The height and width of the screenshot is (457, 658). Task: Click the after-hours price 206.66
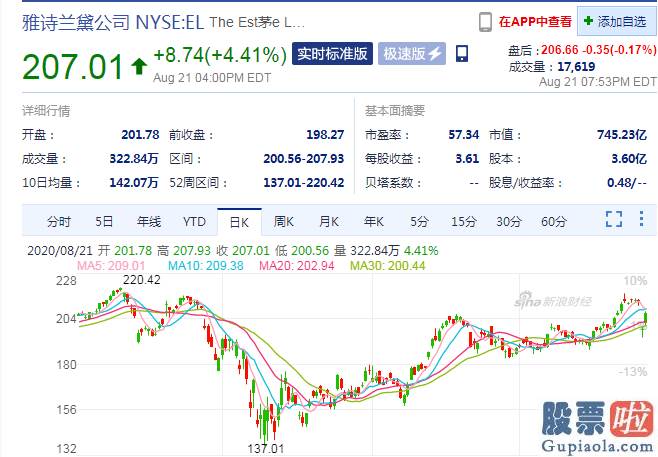560,50
